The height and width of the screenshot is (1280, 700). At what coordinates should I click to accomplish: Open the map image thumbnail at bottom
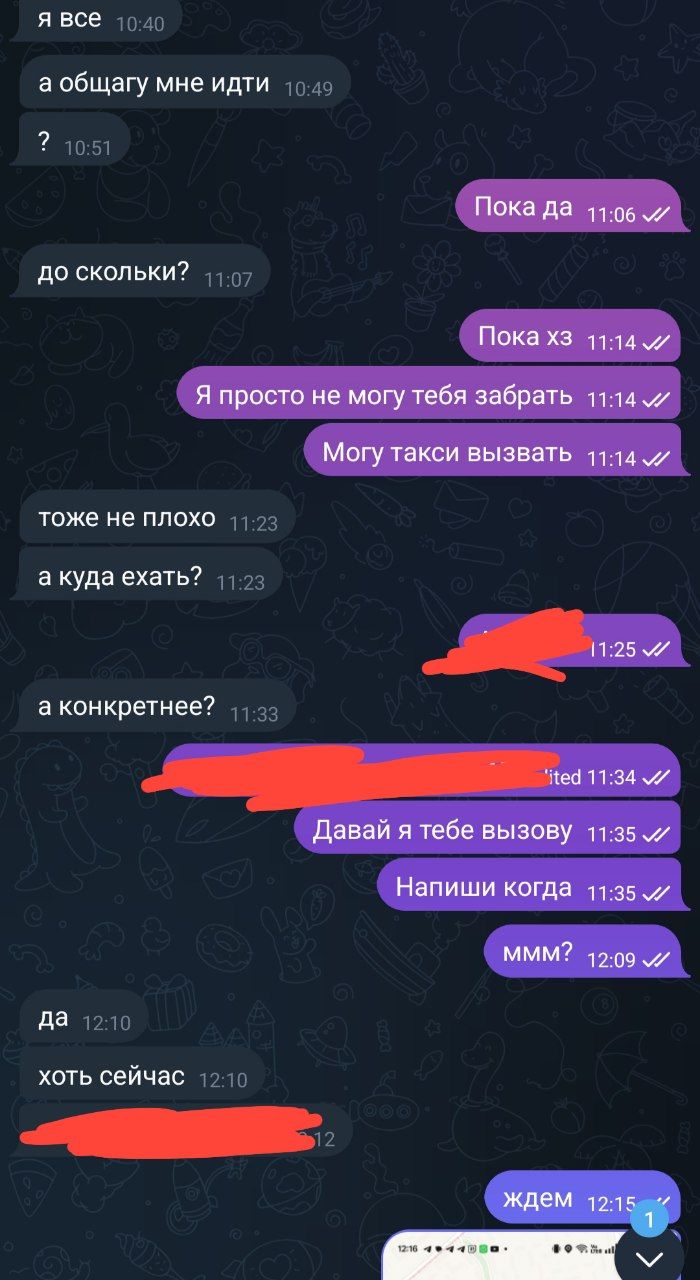(x=498, y=1256)
